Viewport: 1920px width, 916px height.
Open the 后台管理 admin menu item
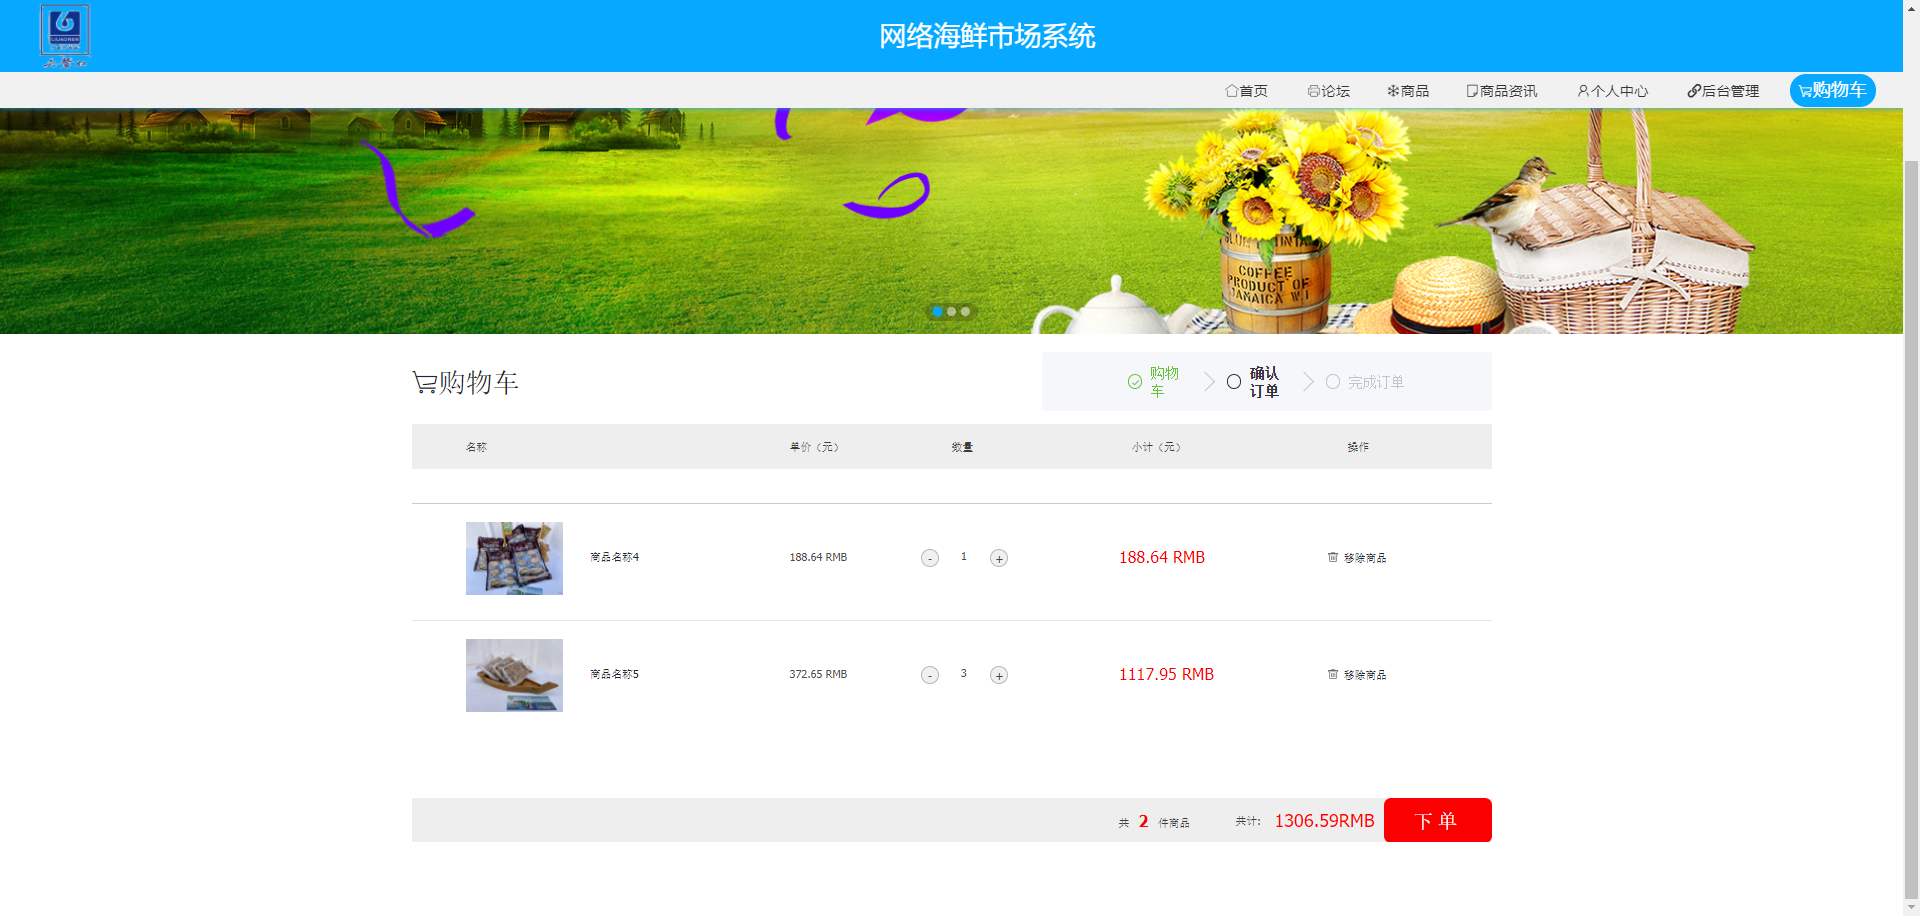pyautogui.click(x=1722, y=91)
